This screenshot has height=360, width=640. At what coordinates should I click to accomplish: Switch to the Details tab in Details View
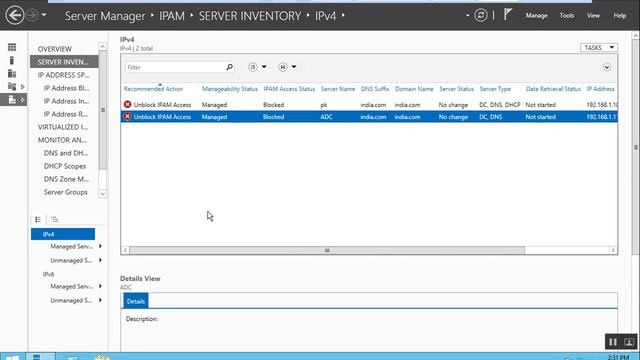point(136,302)
